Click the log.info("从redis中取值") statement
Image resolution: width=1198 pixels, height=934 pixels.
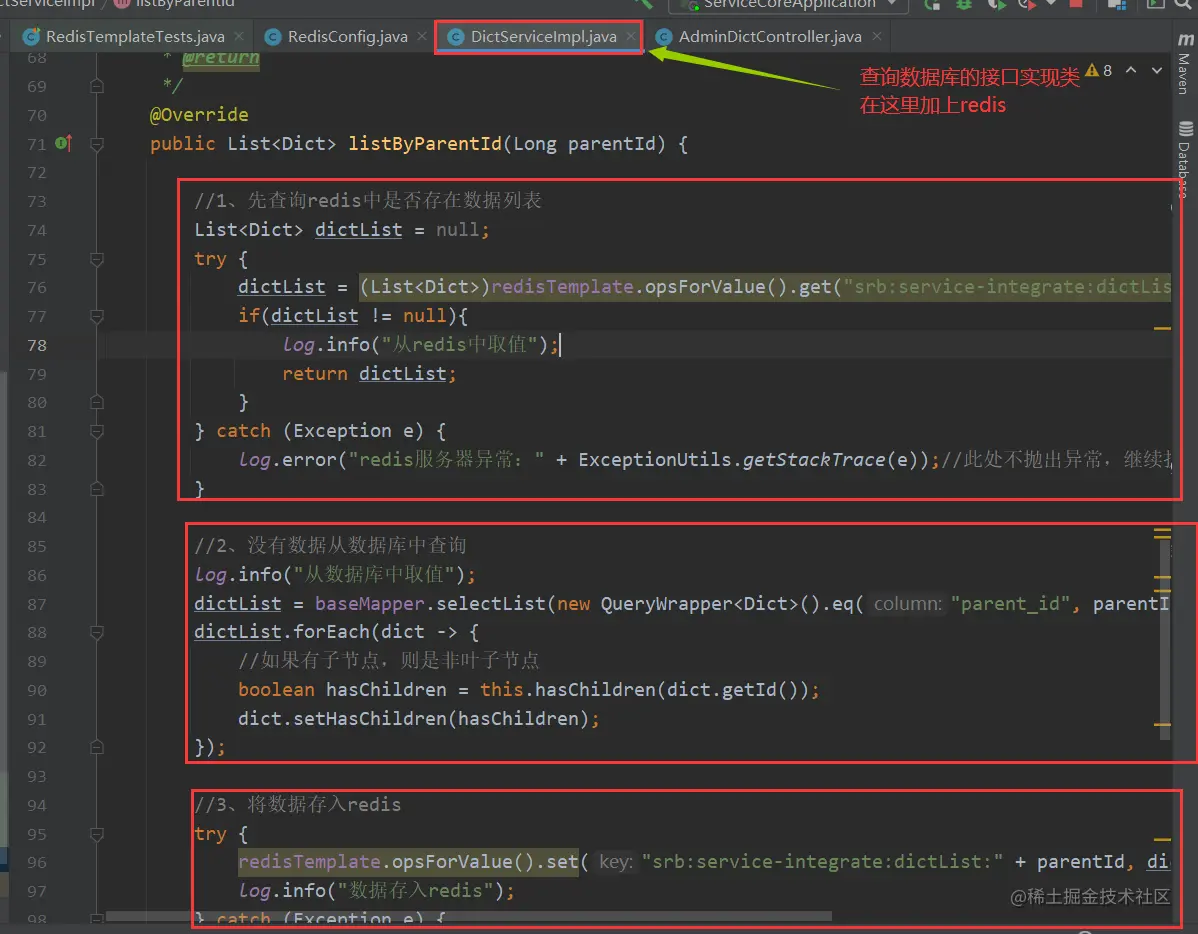pos(420,345)
